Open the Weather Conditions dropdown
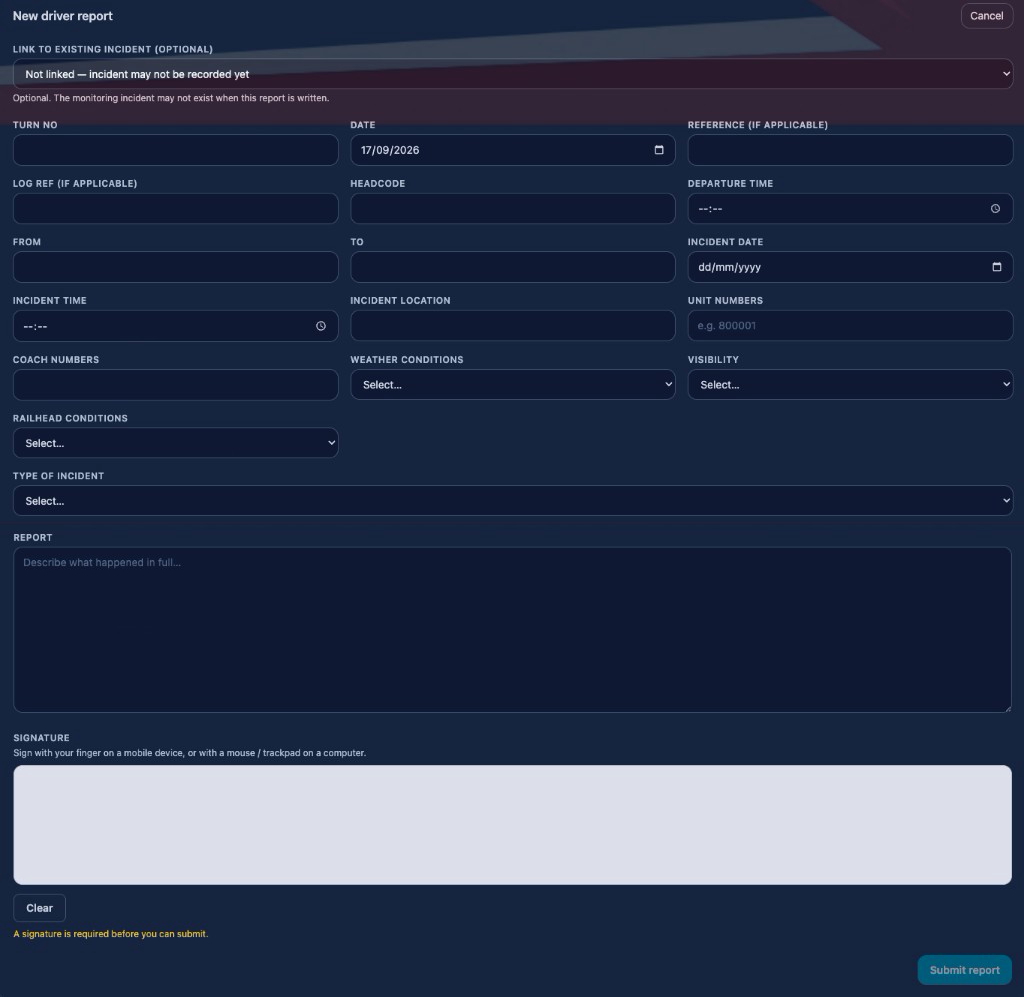The image size is (1024, 997). coord(513,385)
